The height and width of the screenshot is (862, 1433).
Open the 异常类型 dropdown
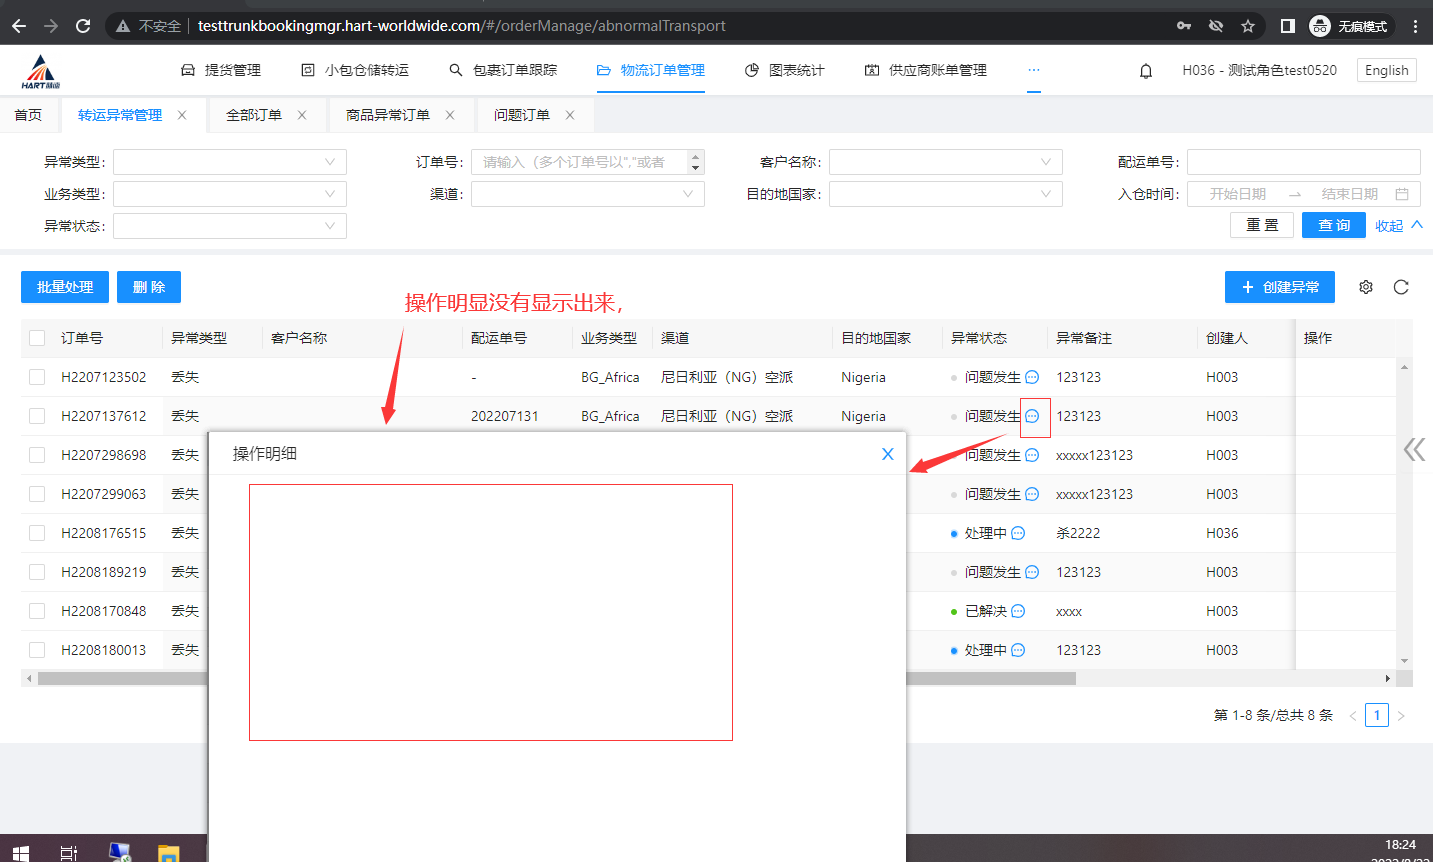click(230, 162)
